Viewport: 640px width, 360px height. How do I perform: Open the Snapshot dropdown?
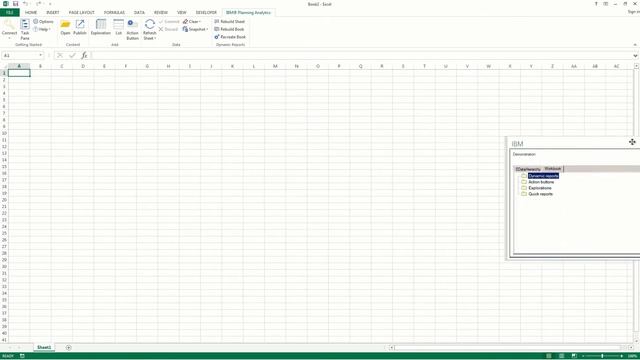196,29
